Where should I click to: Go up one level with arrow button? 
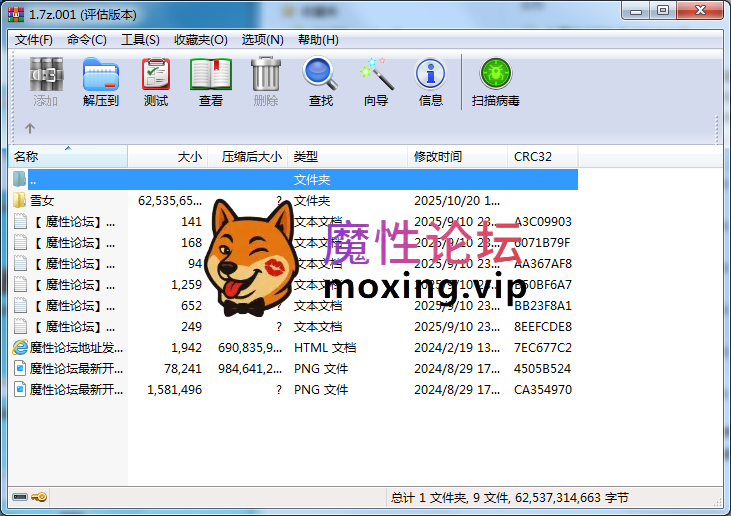pyautogui.click(x=30, y=128)
